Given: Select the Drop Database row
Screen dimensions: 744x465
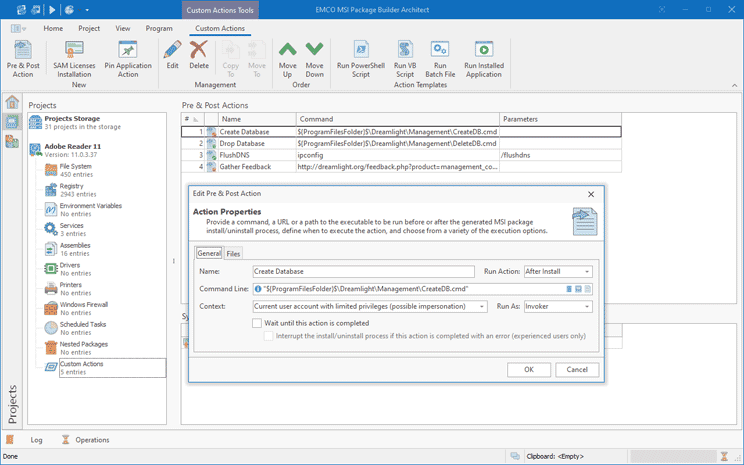Looking at the screenshot, I should (x=401, y=143).
